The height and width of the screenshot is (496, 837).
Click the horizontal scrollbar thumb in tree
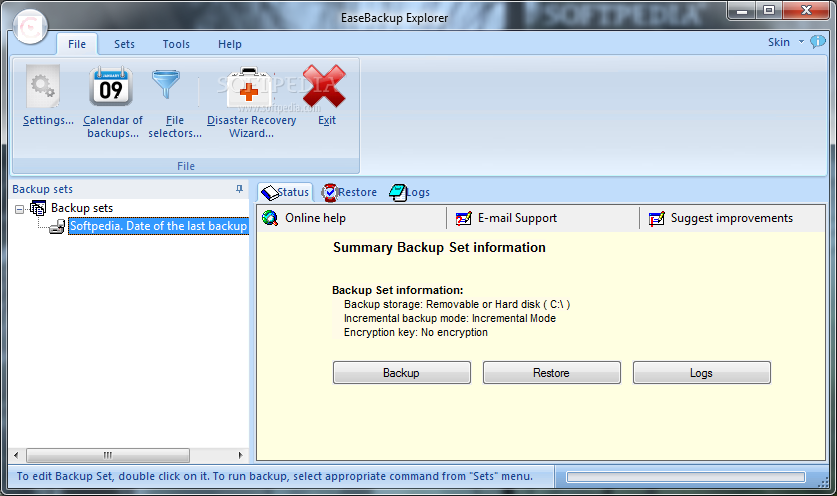108,455
